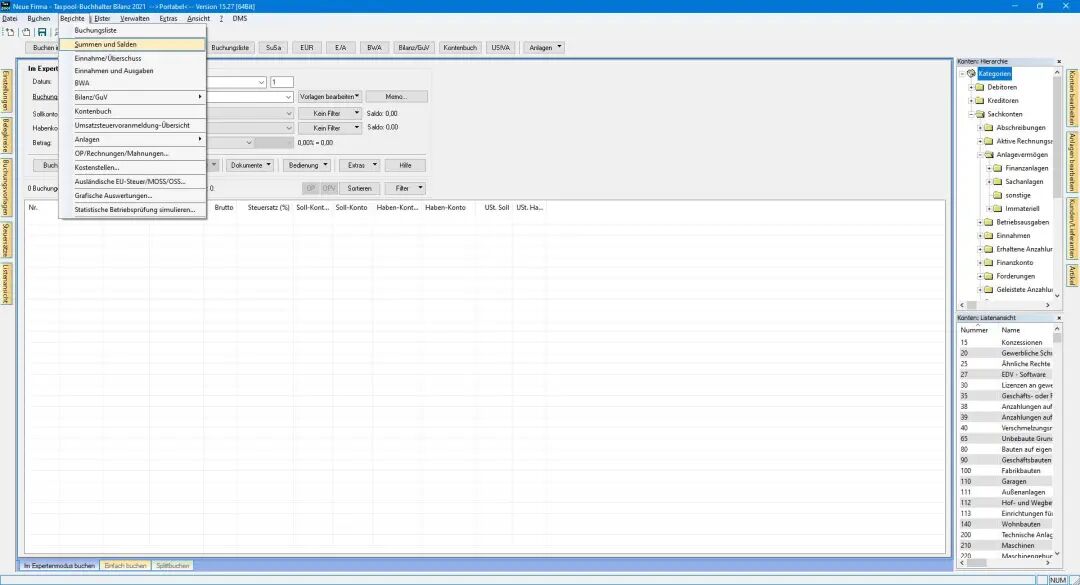Close the Konten: Hierarchie panel
This screenshot has height=585, width=1080.
(x=1059, y=61)
